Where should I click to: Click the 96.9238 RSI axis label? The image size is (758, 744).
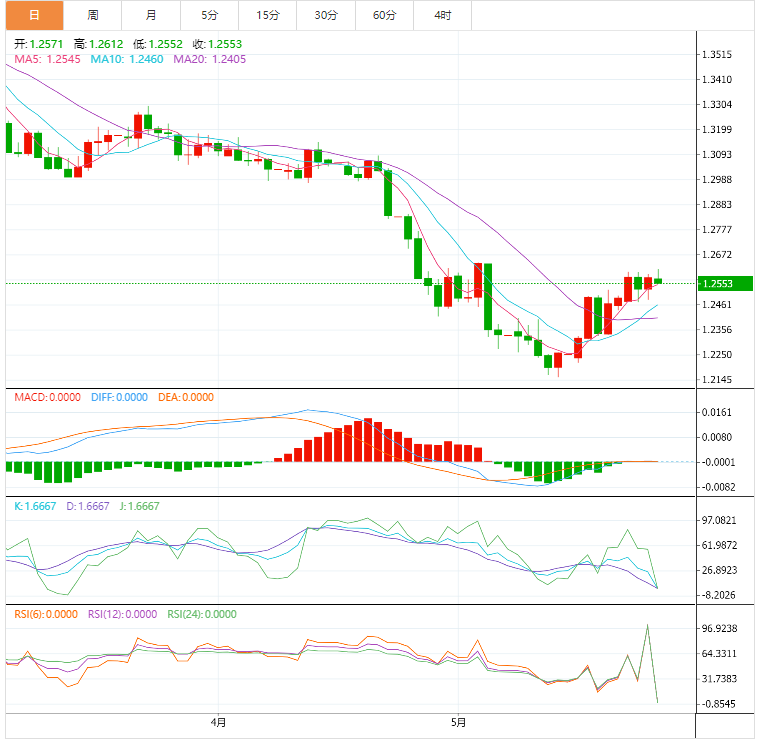(x=719, y=628)
